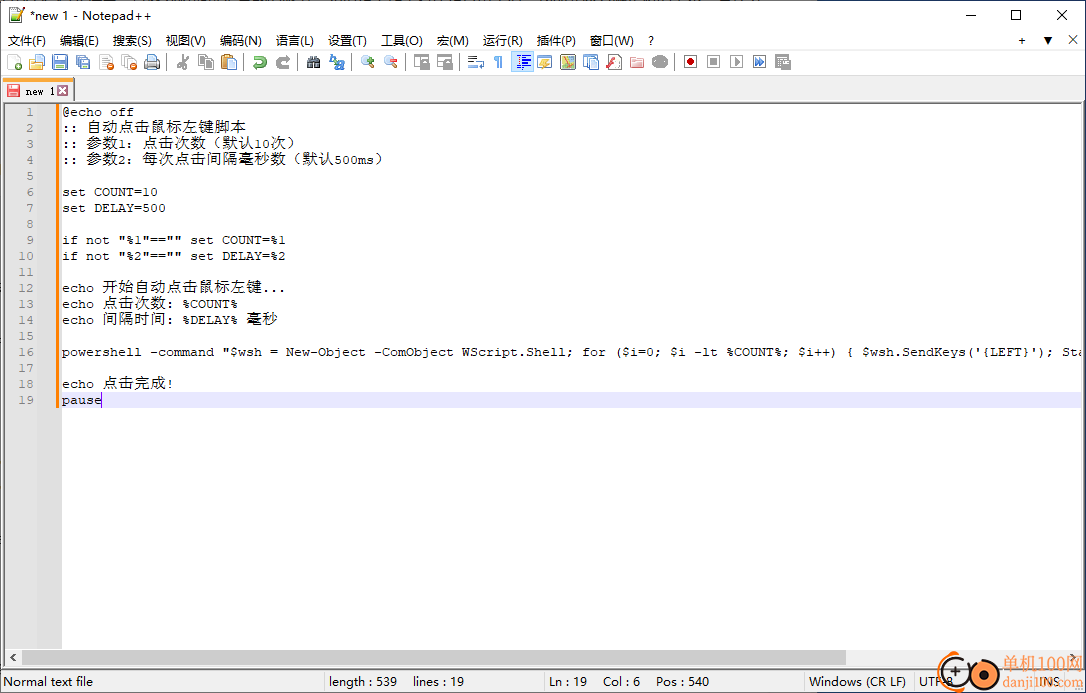Screen dimensions: 1086x693
Task: Toggle Show All Characters pilcrow icon
Action: coord(499,62)
